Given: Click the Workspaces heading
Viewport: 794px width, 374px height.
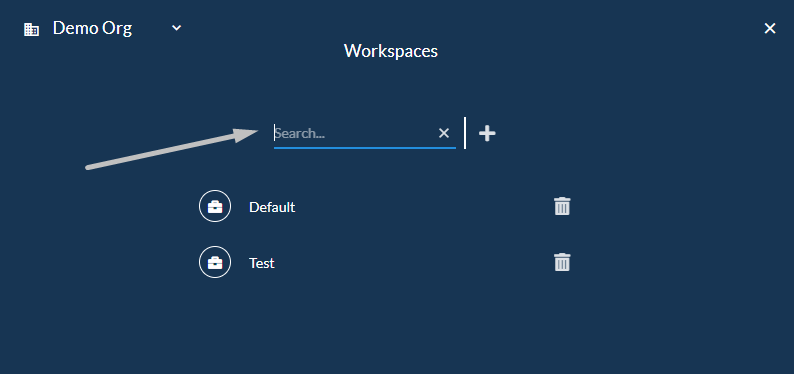Looking at the screenshot, I should point(391,51).
